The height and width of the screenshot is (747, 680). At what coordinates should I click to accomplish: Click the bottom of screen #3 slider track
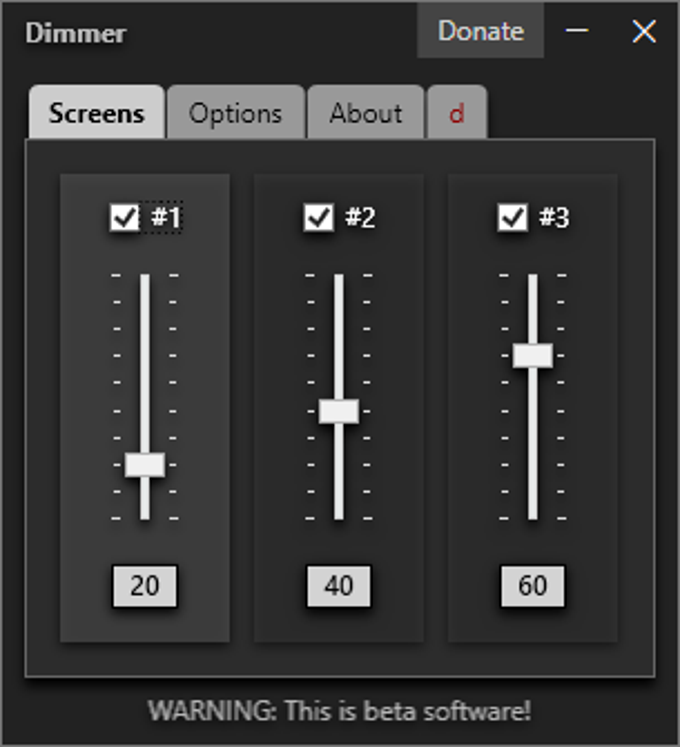point(533,512)
